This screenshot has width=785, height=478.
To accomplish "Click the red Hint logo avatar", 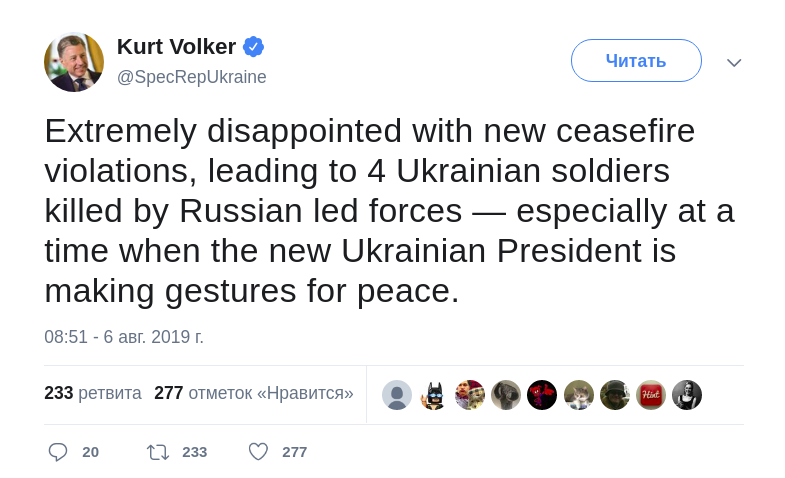I will (651, 395).
